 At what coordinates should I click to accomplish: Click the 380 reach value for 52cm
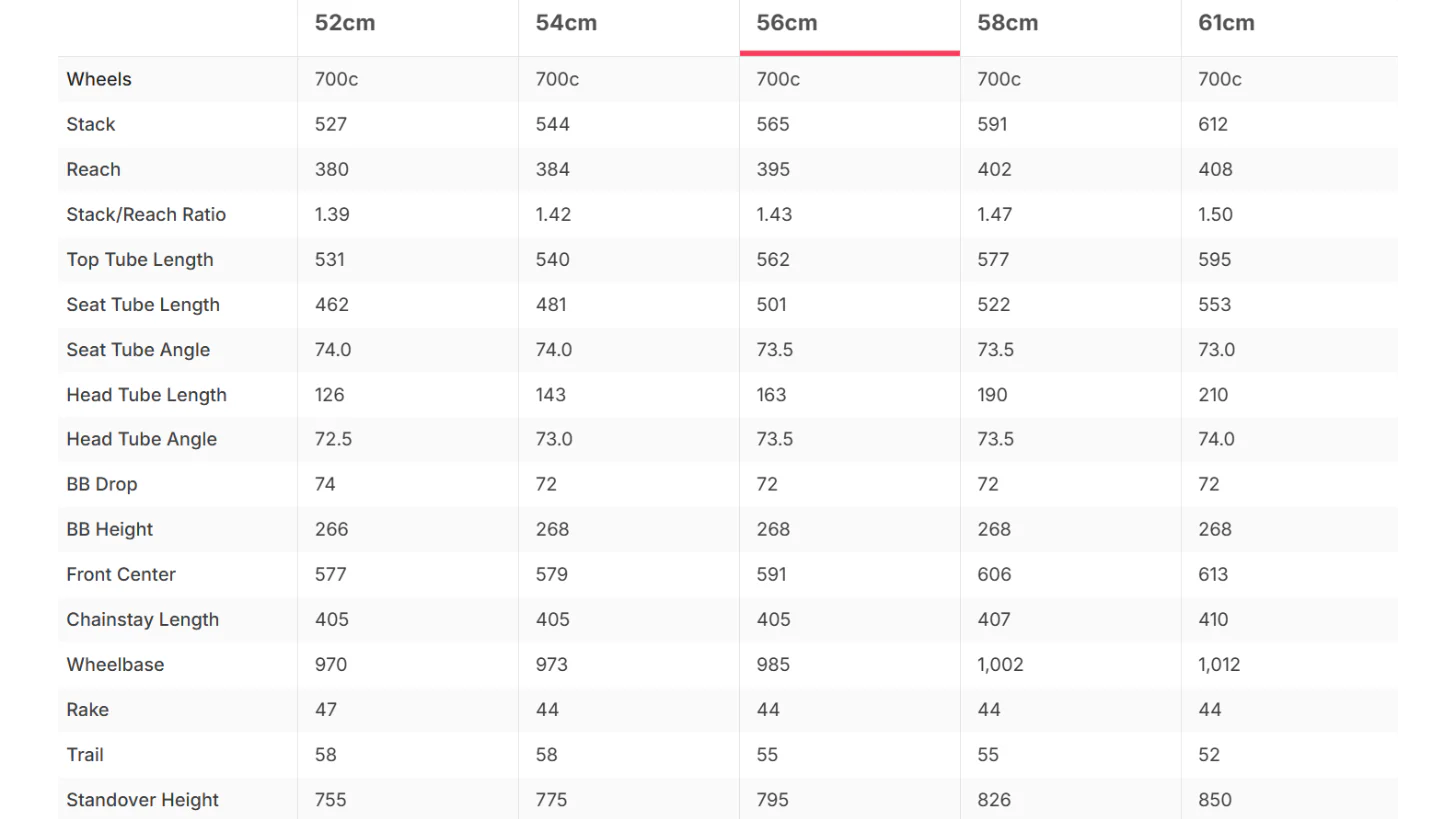pos(332,169)
